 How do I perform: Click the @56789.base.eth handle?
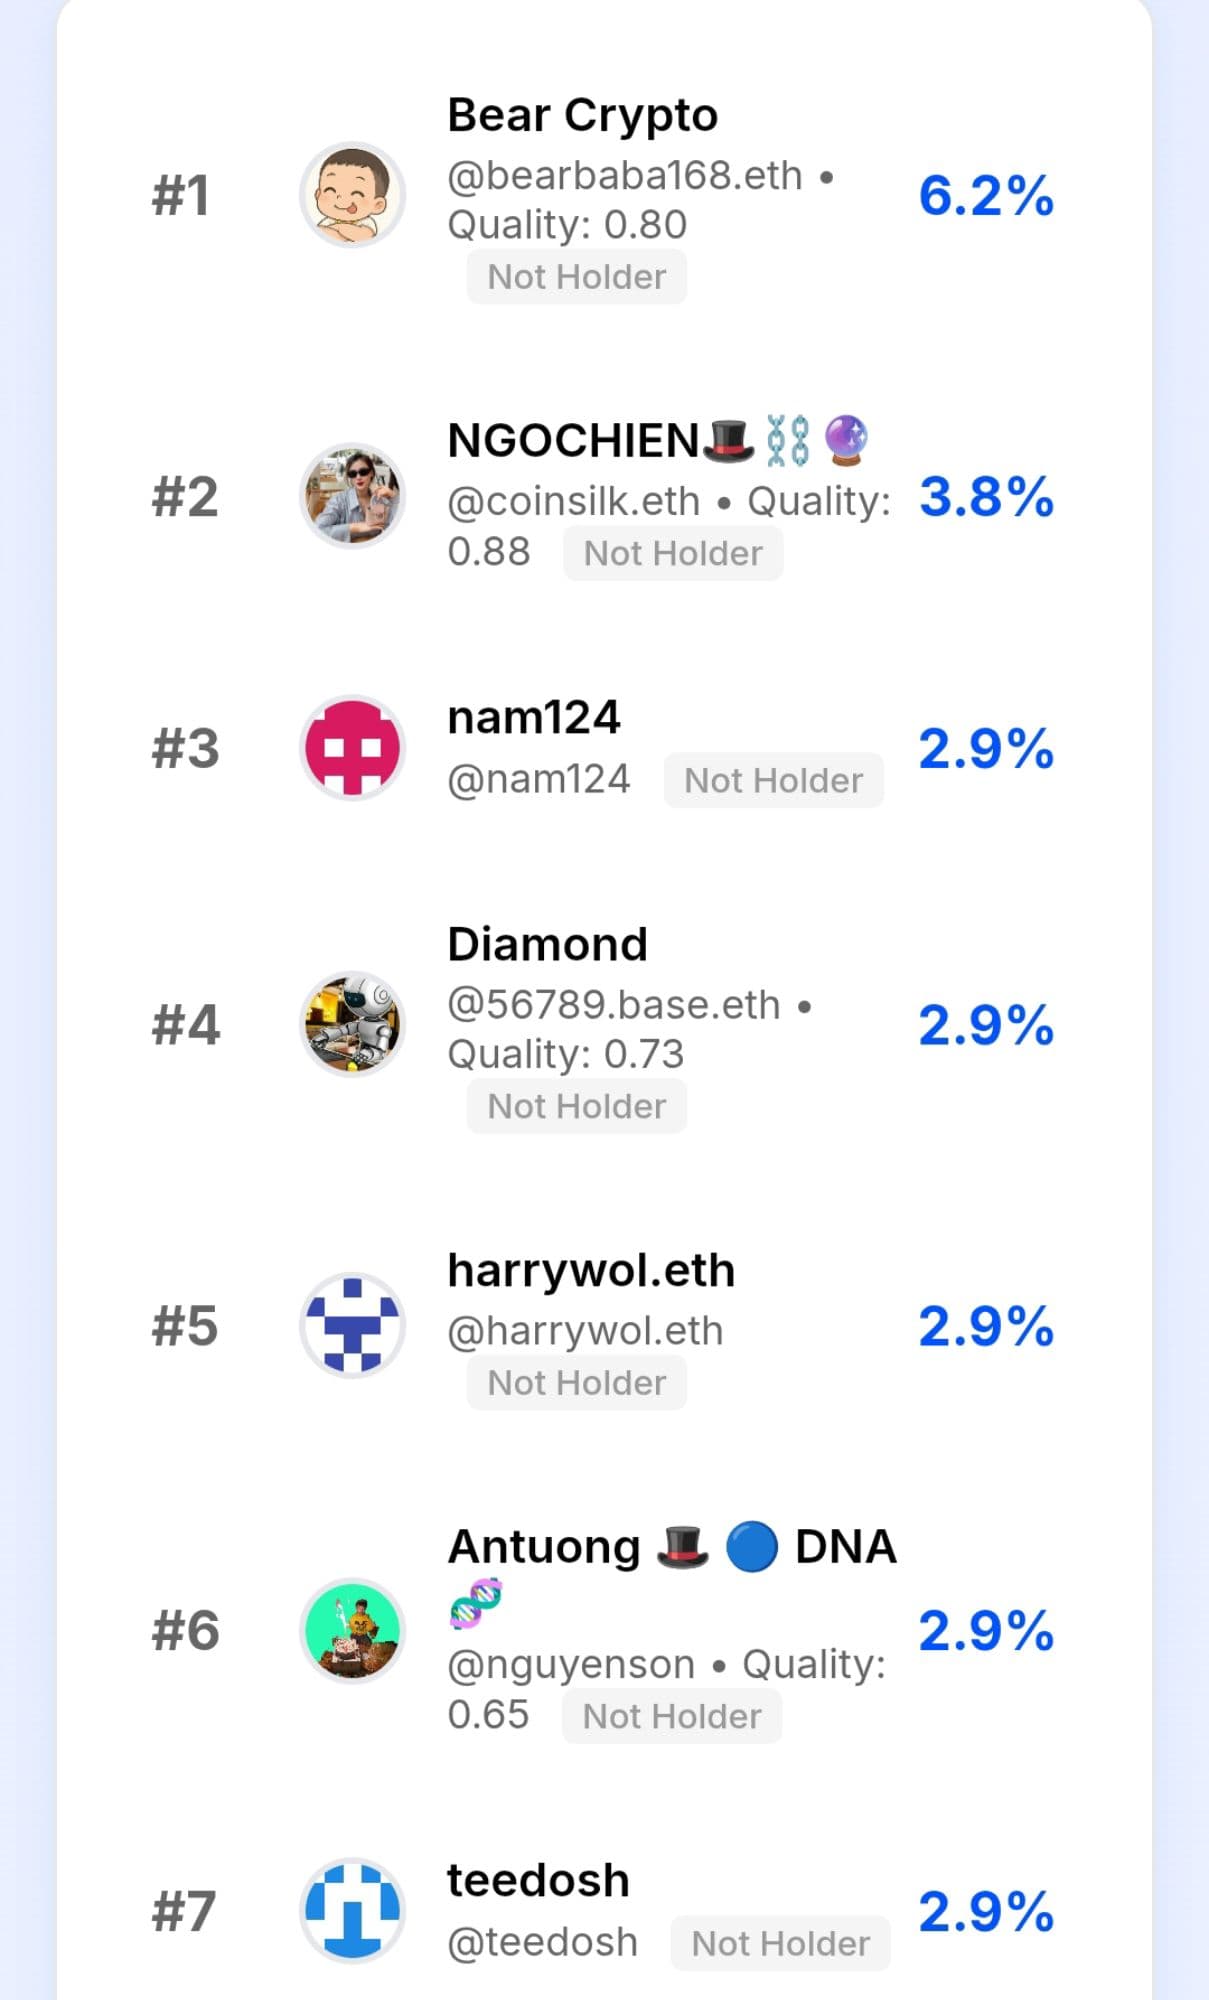pyautogui.click(x=613, y=1004)
